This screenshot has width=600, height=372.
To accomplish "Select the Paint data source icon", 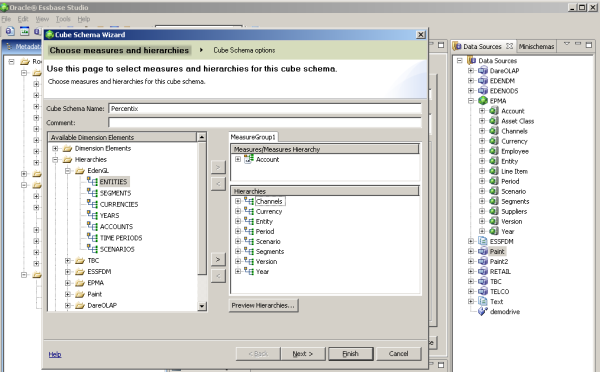I will [483, 251].
